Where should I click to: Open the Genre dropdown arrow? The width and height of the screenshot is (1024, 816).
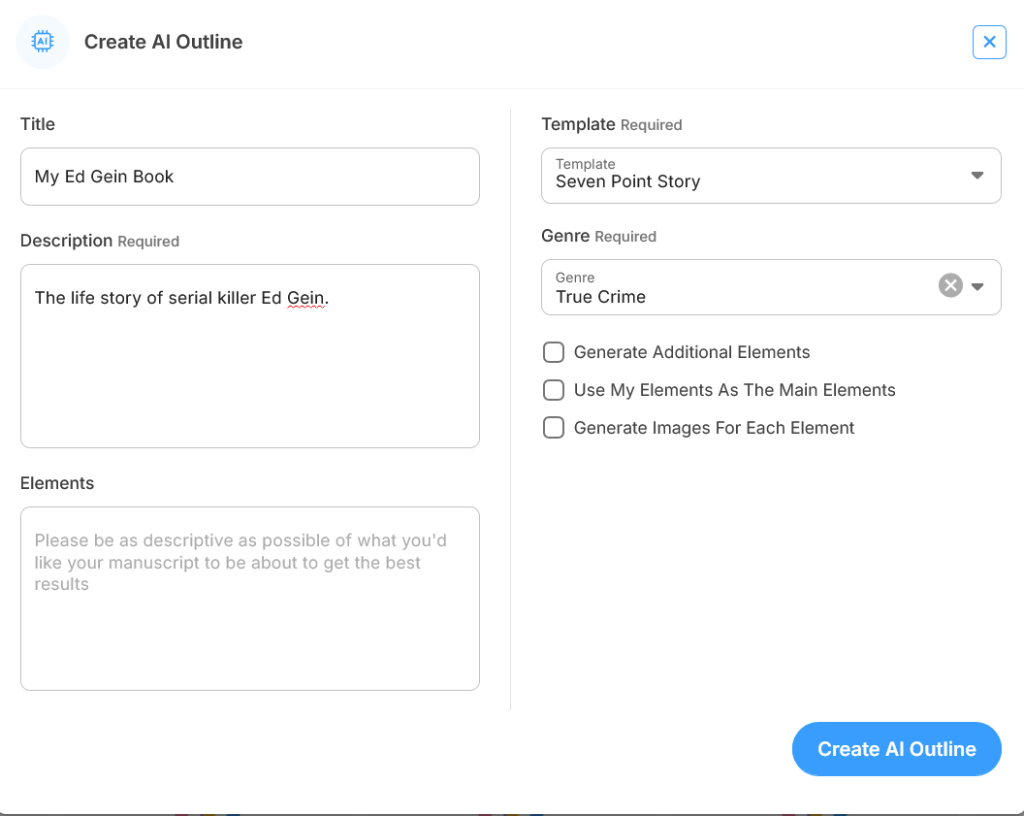(978, 287)
